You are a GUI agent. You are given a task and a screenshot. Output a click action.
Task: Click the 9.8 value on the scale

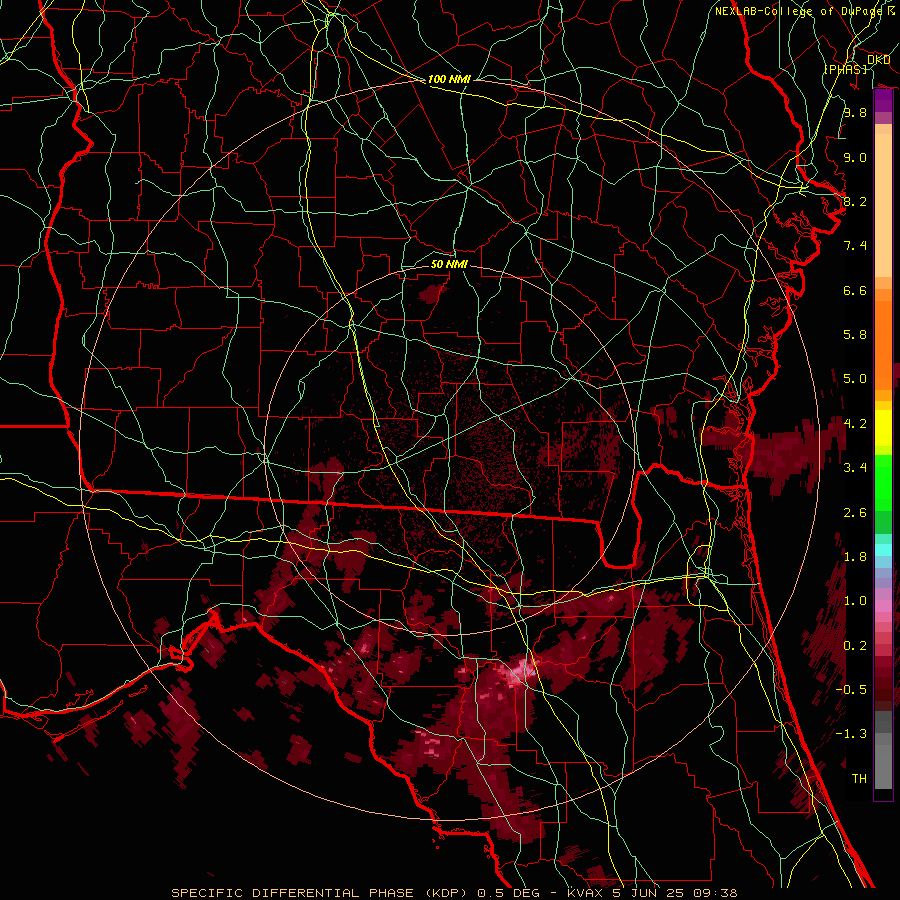[x=855, y=112]
